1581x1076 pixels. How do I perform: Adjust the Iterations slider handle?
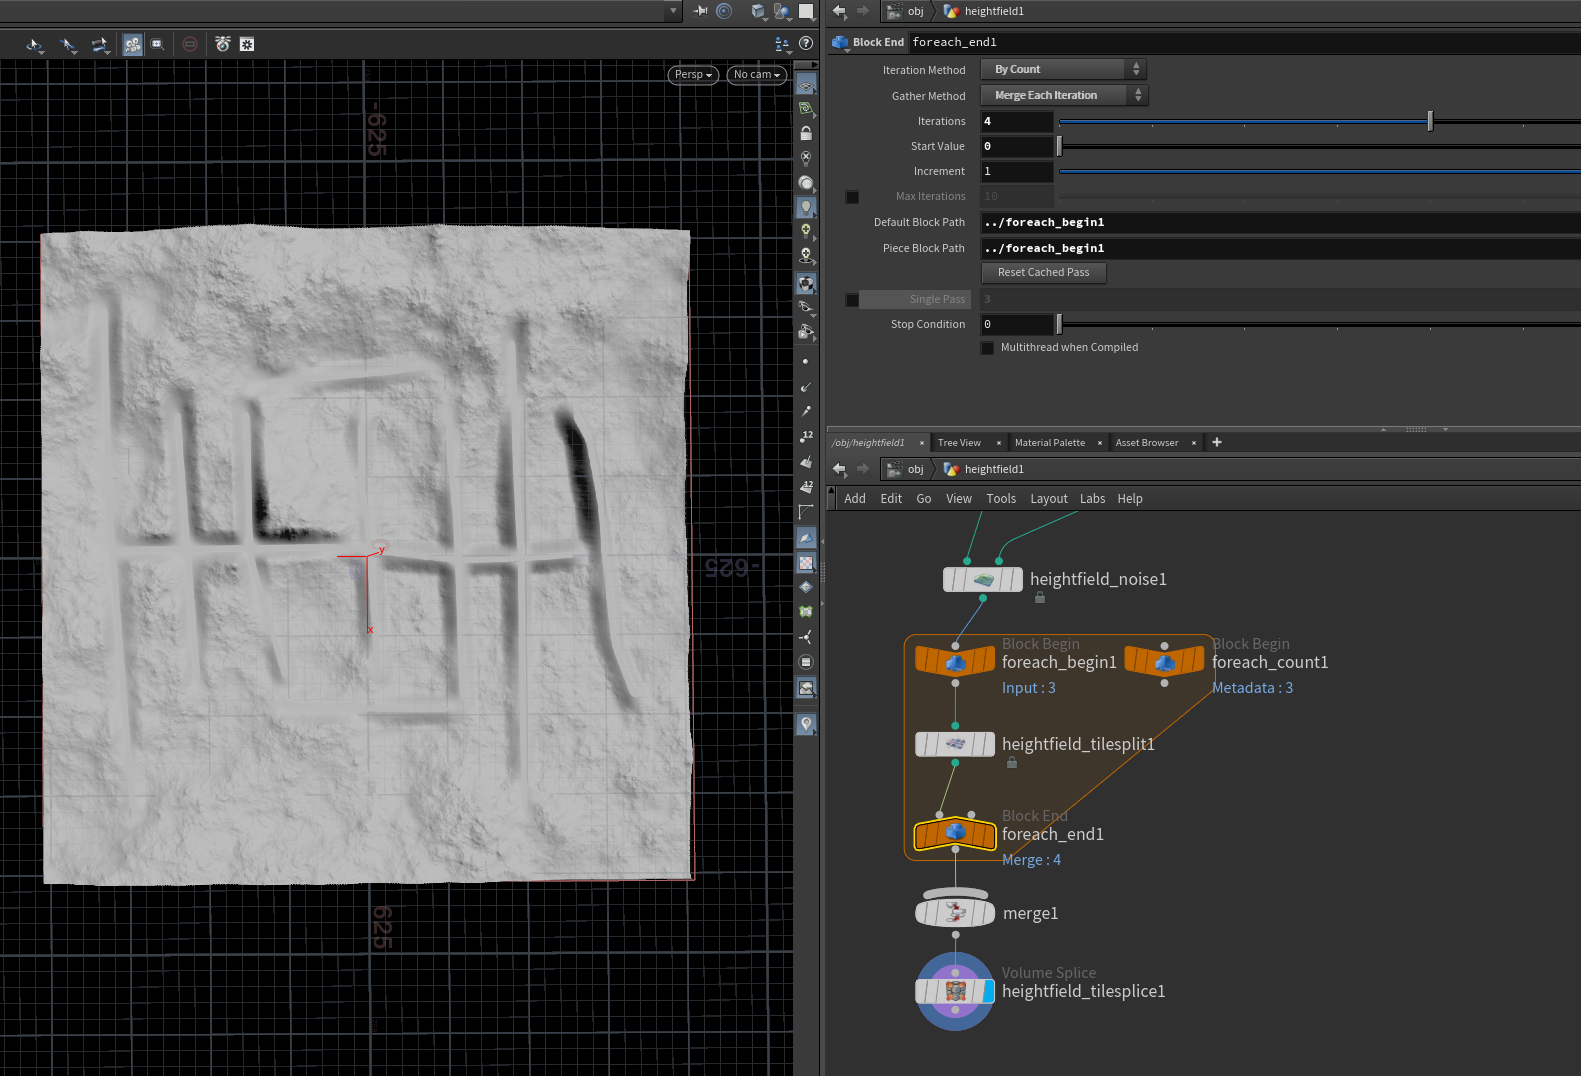point(1430,121)
